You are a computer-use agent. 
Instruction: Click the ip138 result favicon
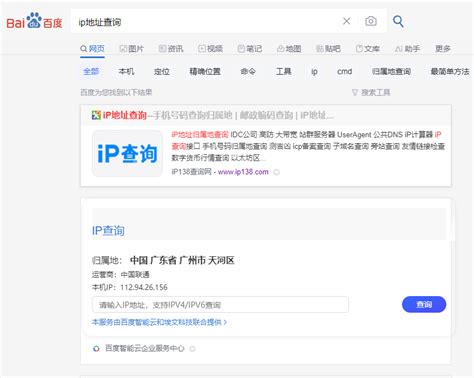96,115
